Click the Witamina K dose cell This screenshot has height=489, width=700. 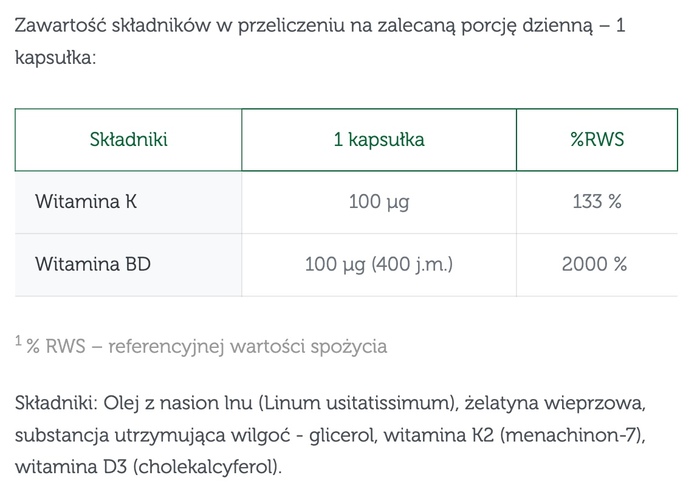(379, 202)
